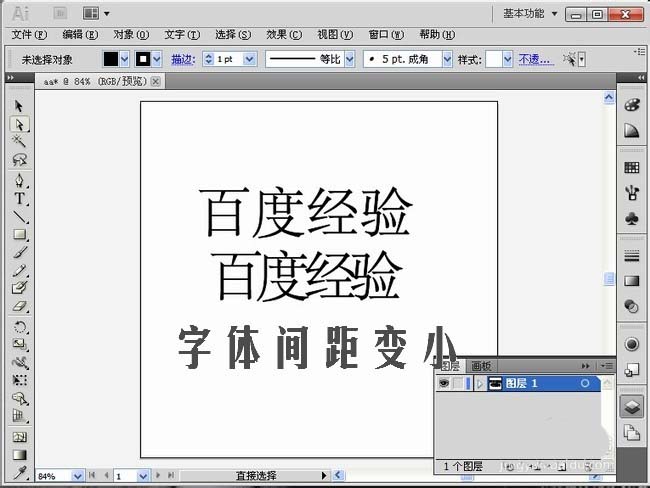This screenshot has height=488, width=650.
Task: Open the Appearance panel icon
Action: coord(632,344)
